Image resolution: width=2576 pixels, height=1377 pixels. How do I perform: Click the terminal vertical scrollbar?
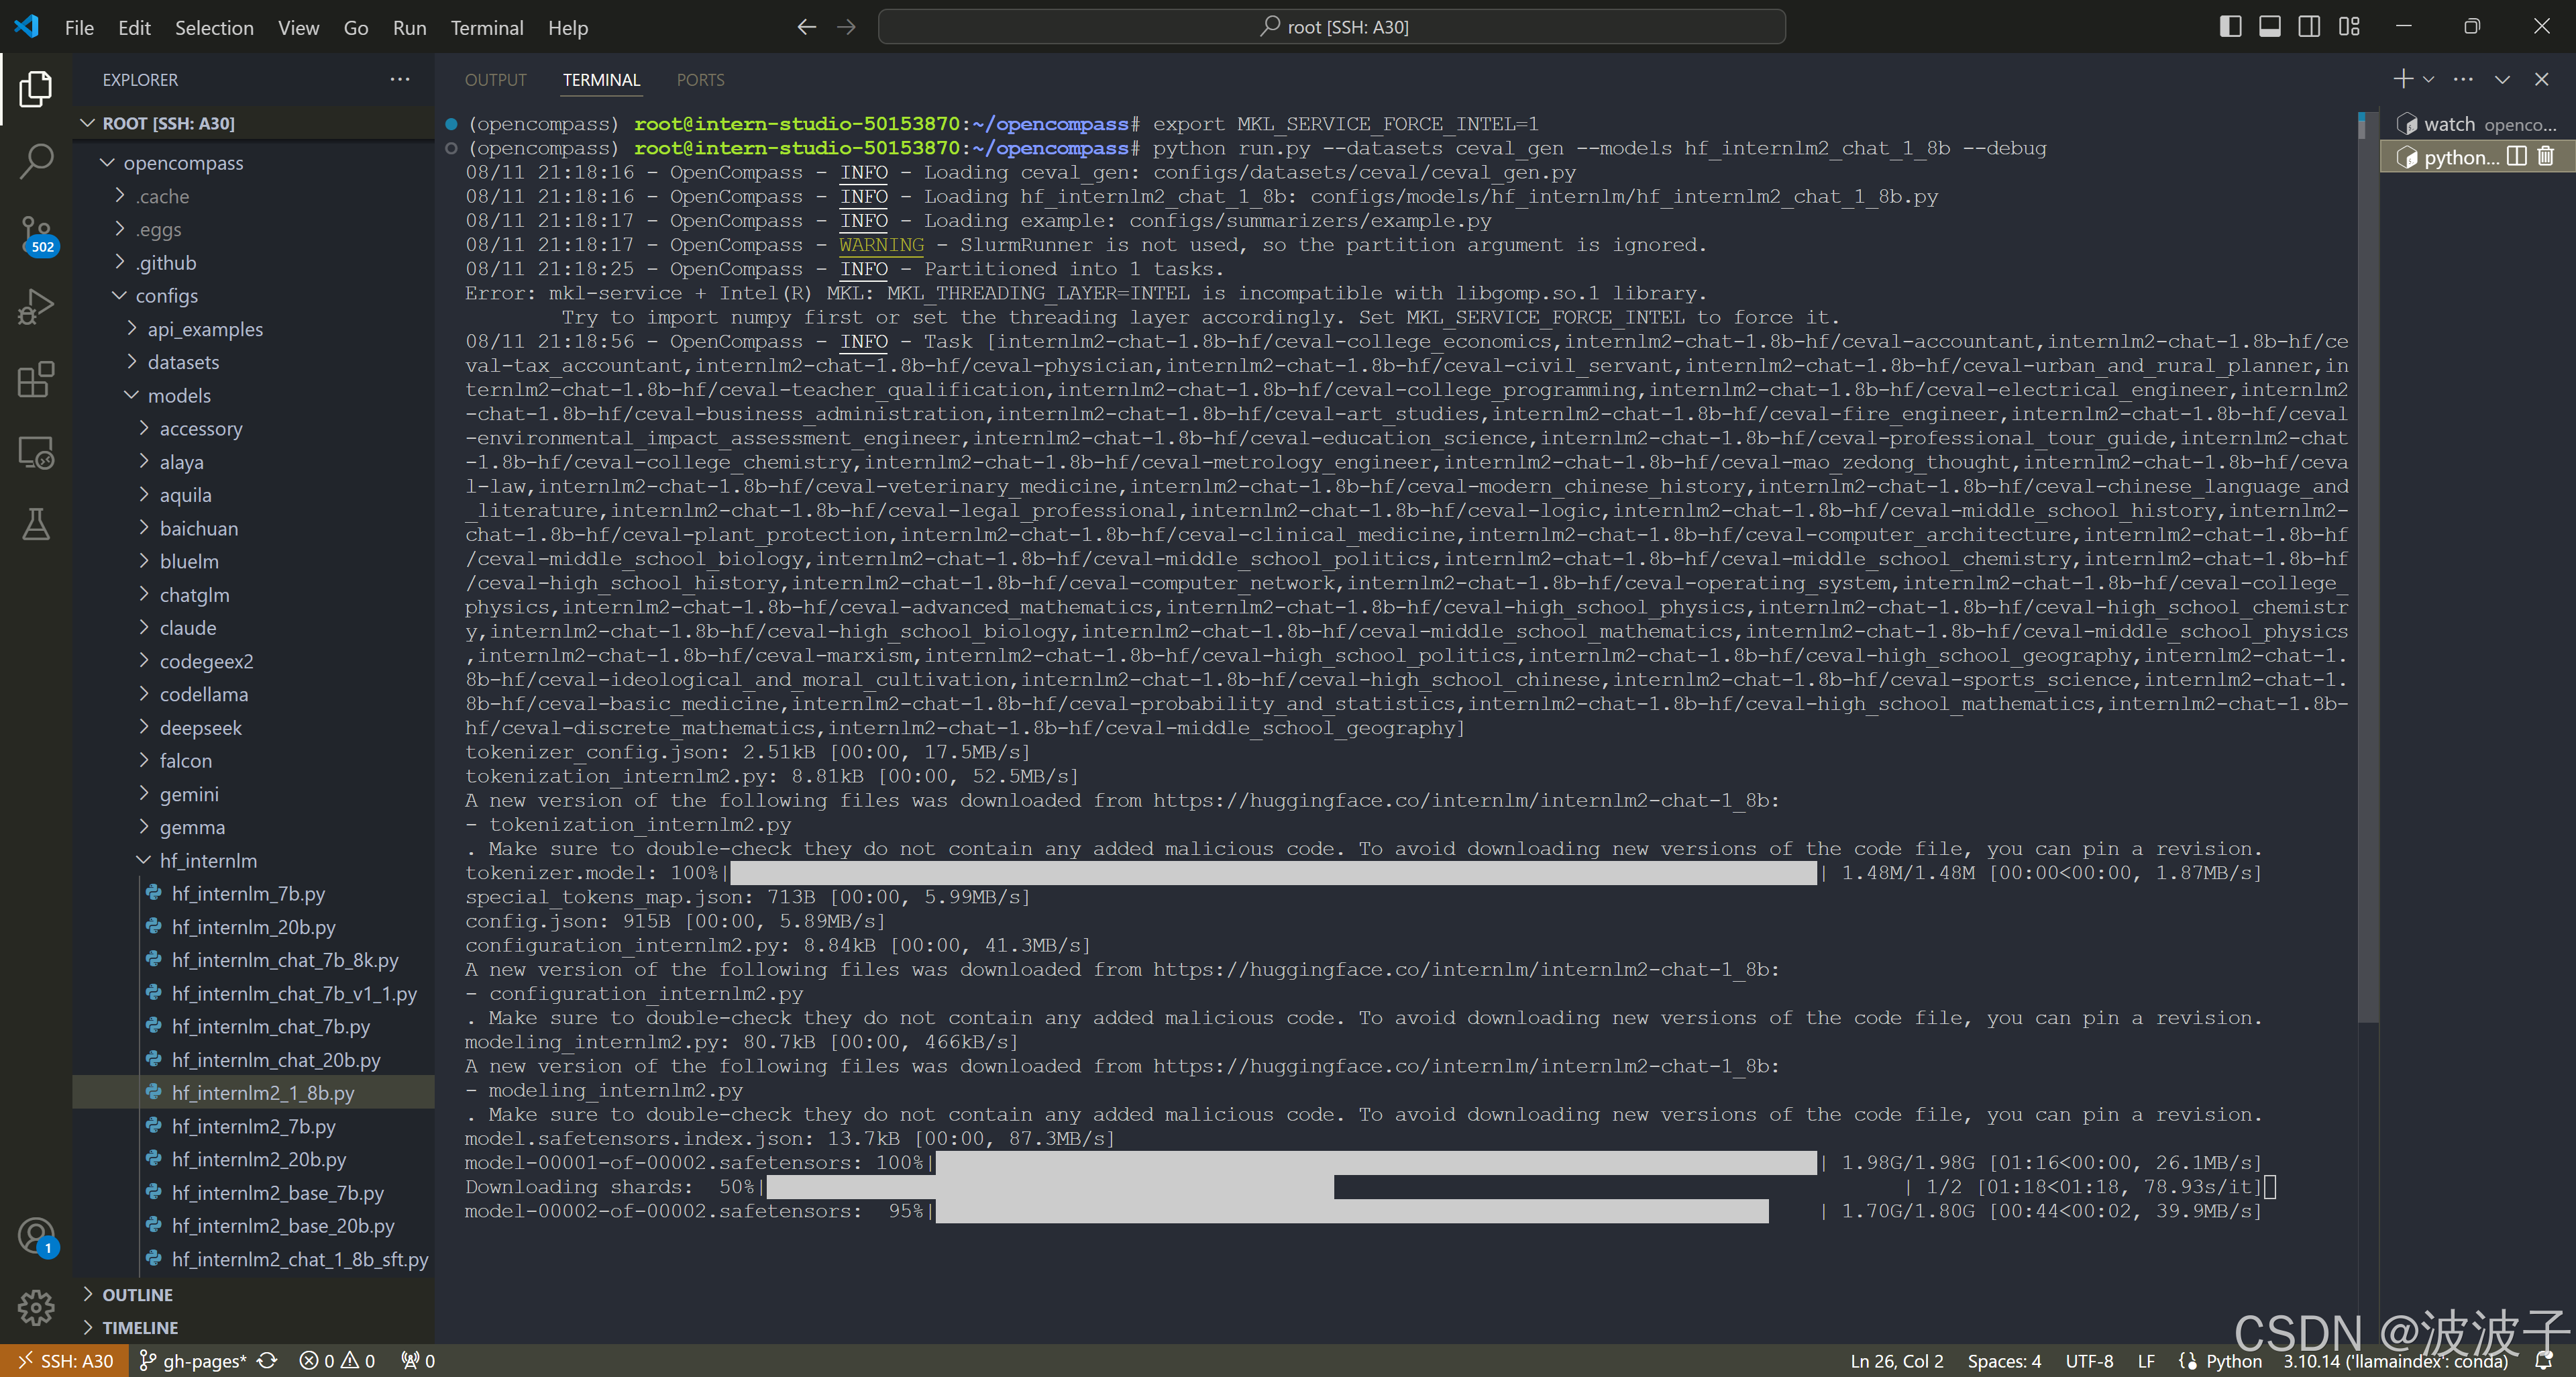pyautogui.click(x=2367, y=560)
